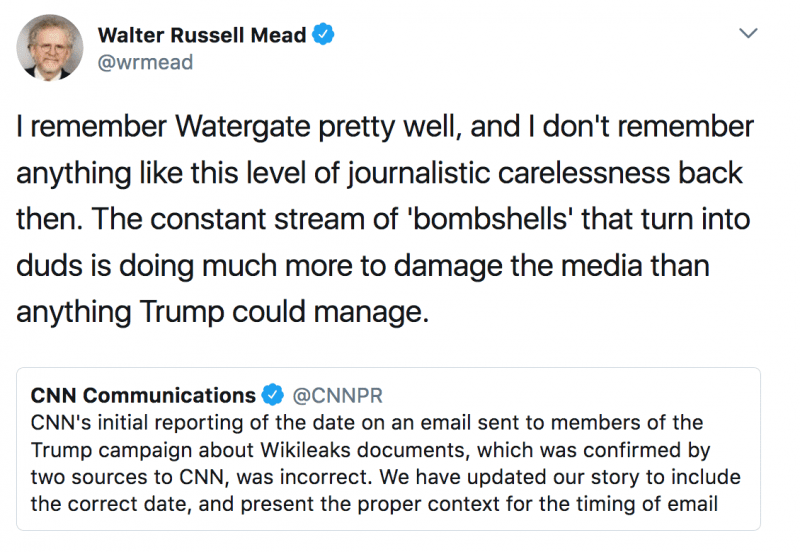Click 'anything Trump could manage.' closing line

click(x=222, y=312)
